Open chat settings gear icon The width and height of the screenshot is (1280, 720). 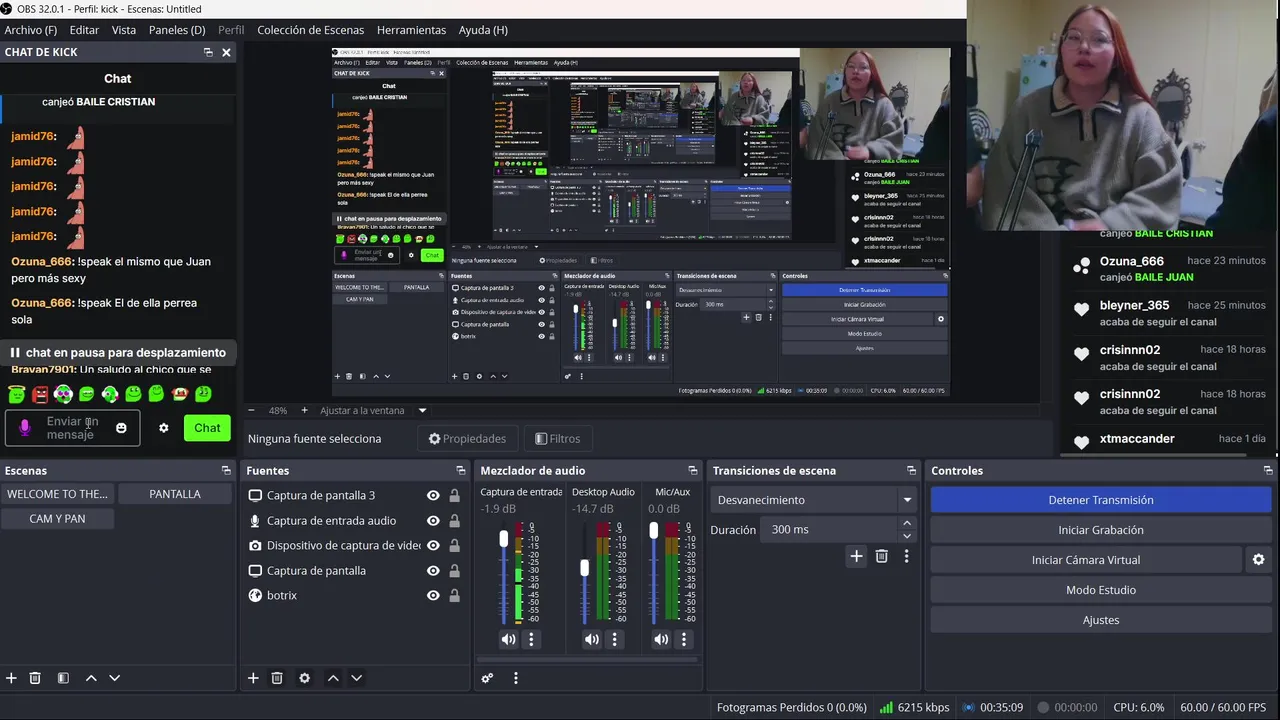pos(164,428)
